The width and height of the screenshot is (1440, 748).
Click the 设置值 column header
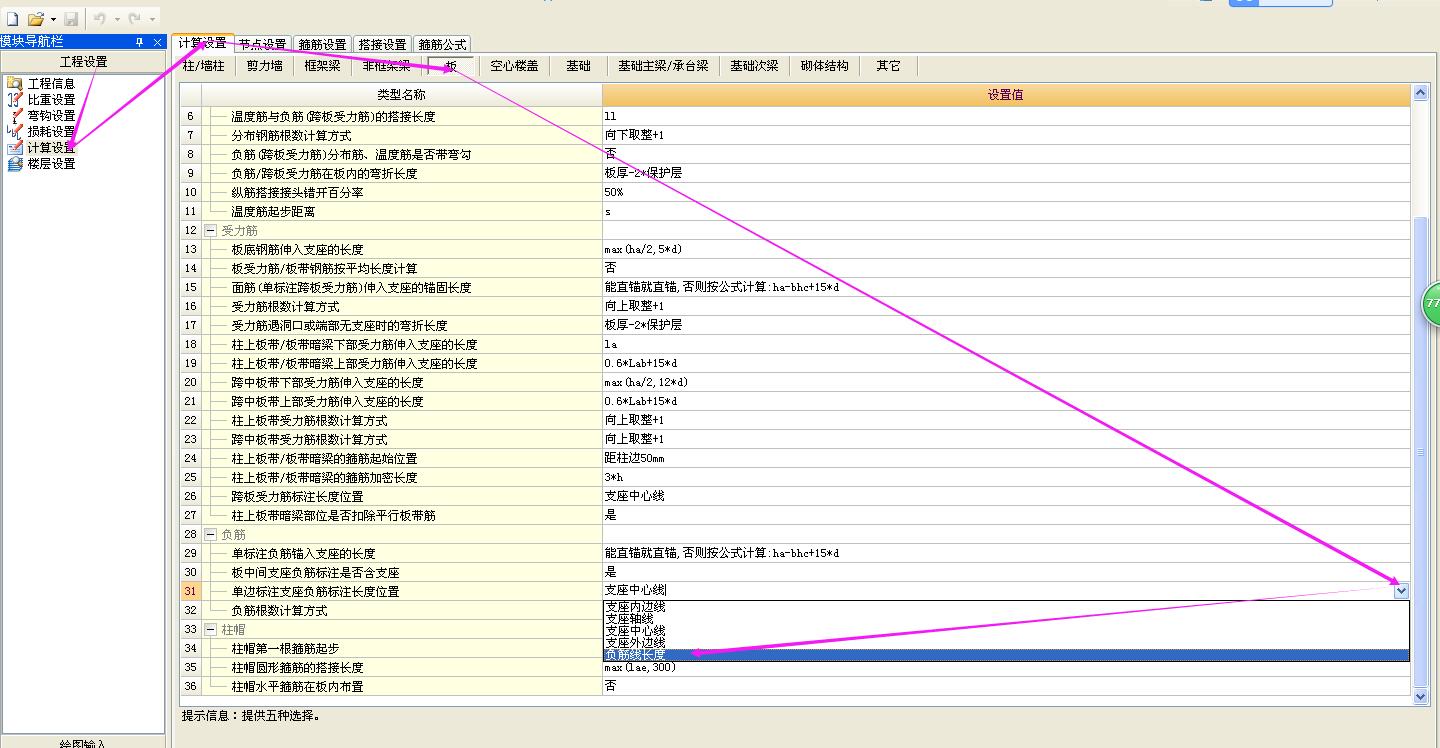click(1006, 95)
